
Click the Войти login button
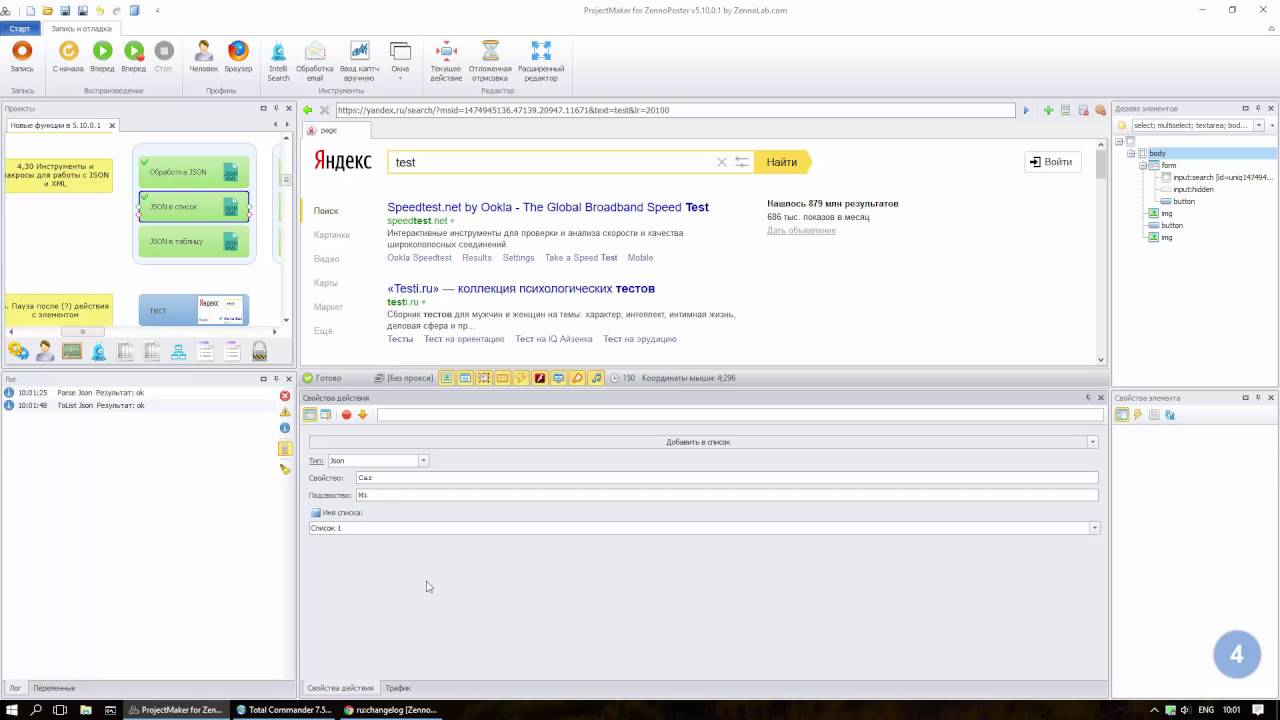(x=1052, y=162)
